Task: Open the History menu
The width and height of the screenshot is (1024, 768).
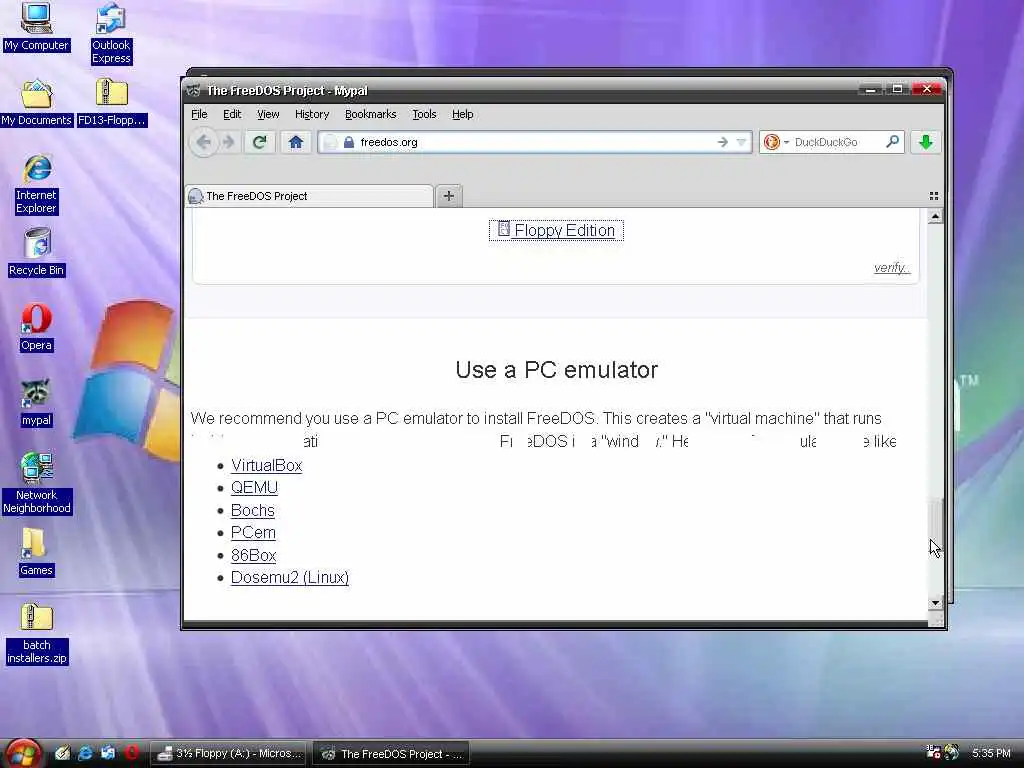Action: 312,114
